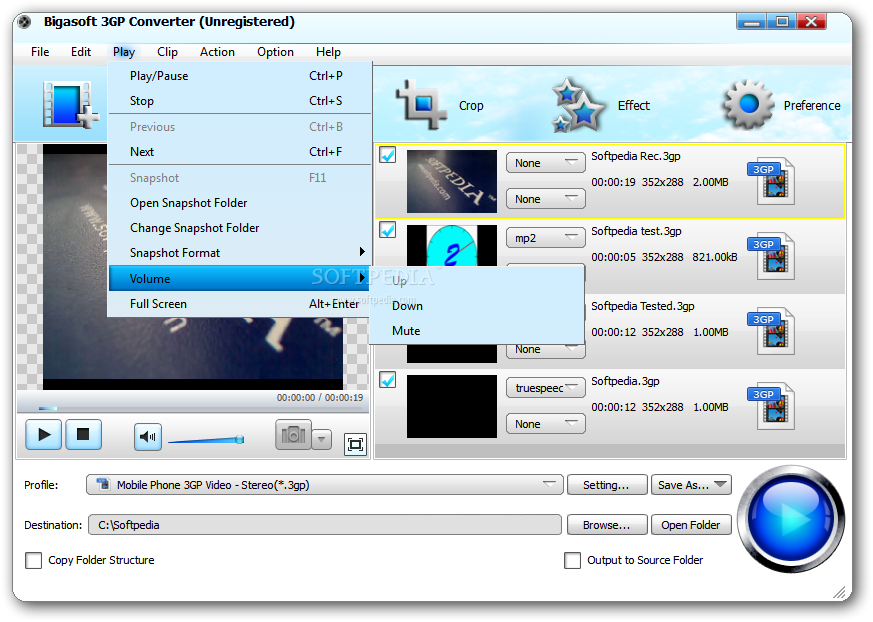Open the Save As... dropdown button

point(691,484)
